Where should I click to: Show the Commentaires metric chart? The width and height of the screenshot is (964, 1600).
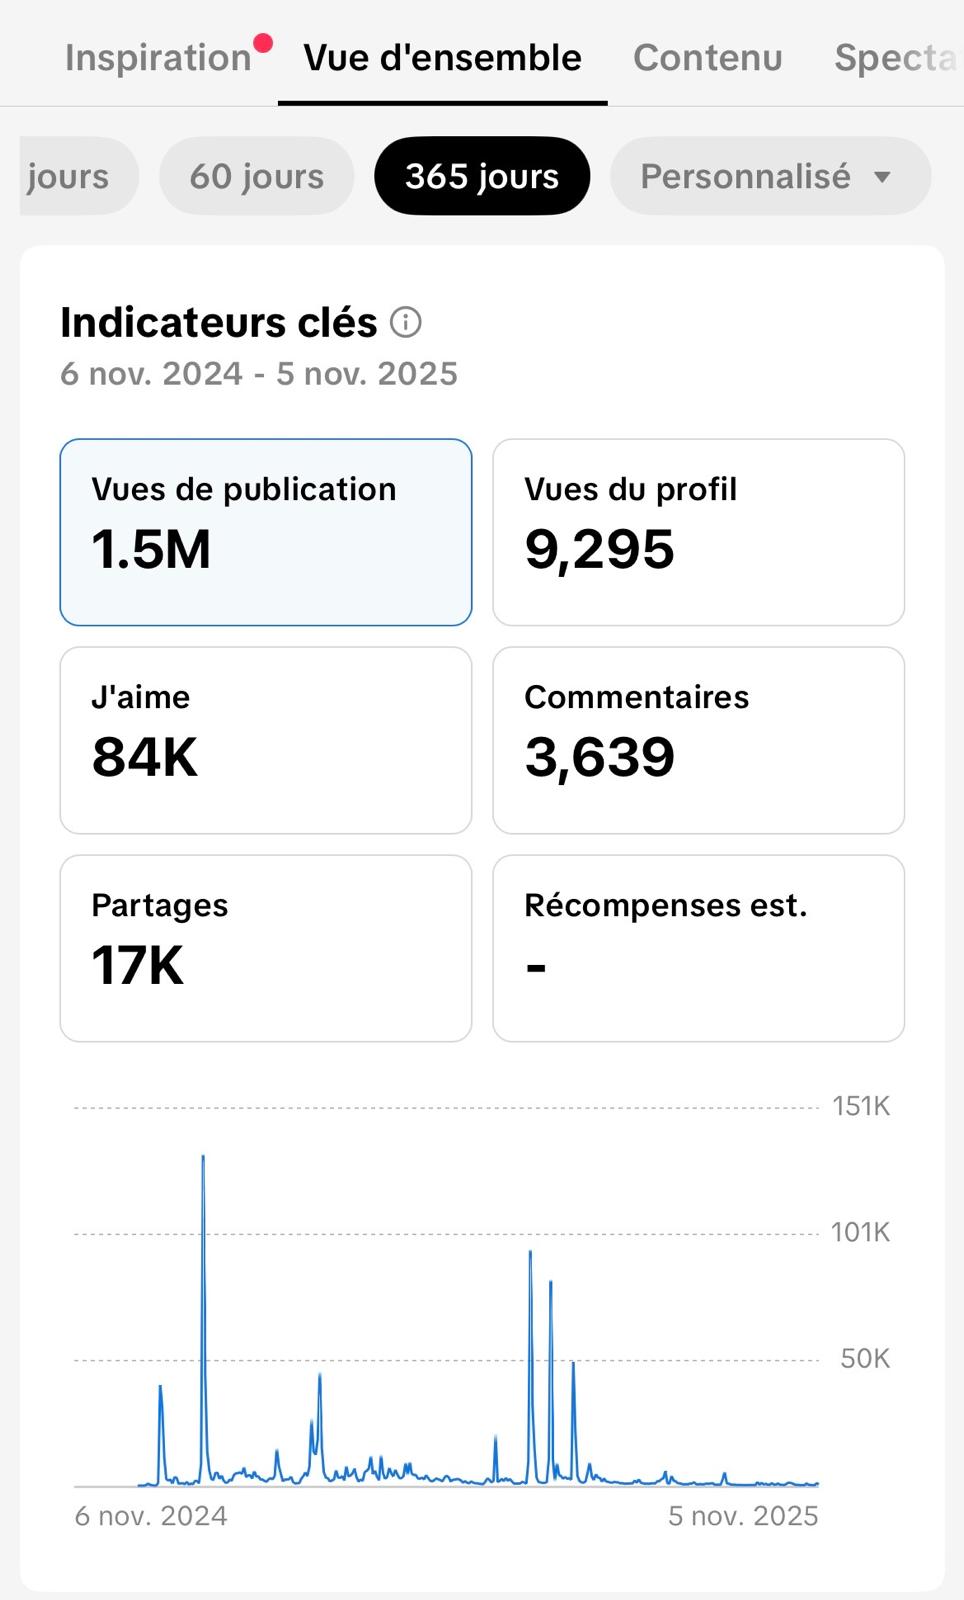(x=698, y=740)
